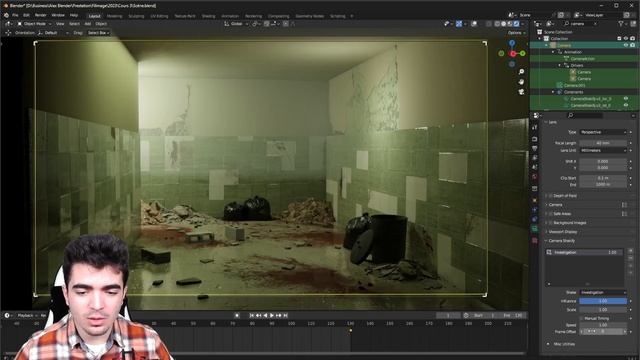The image size is (640, 360).
Task: Open the File menu
Action: pos(15,15)
